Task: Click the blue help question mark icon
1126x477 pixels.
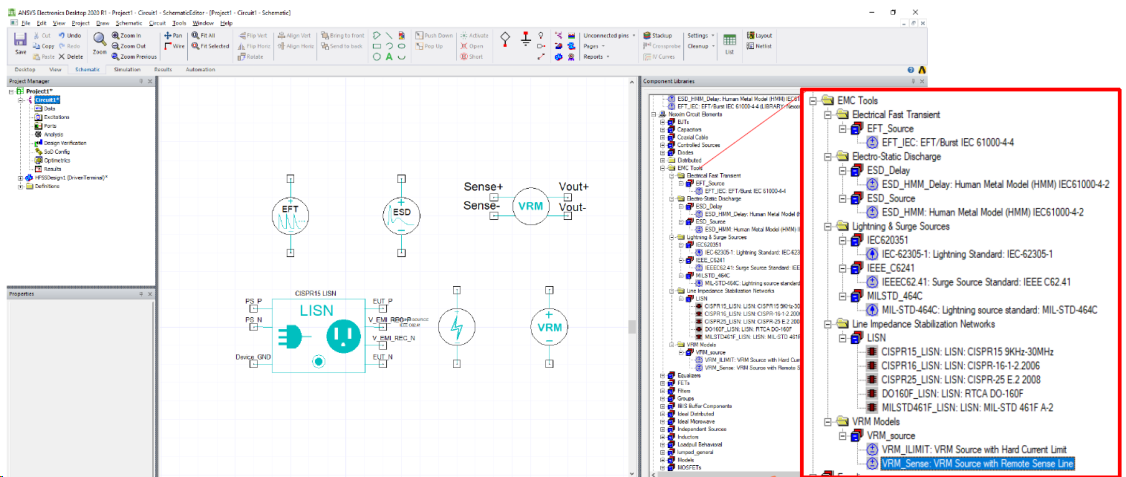Action: (x=911, y=70)
